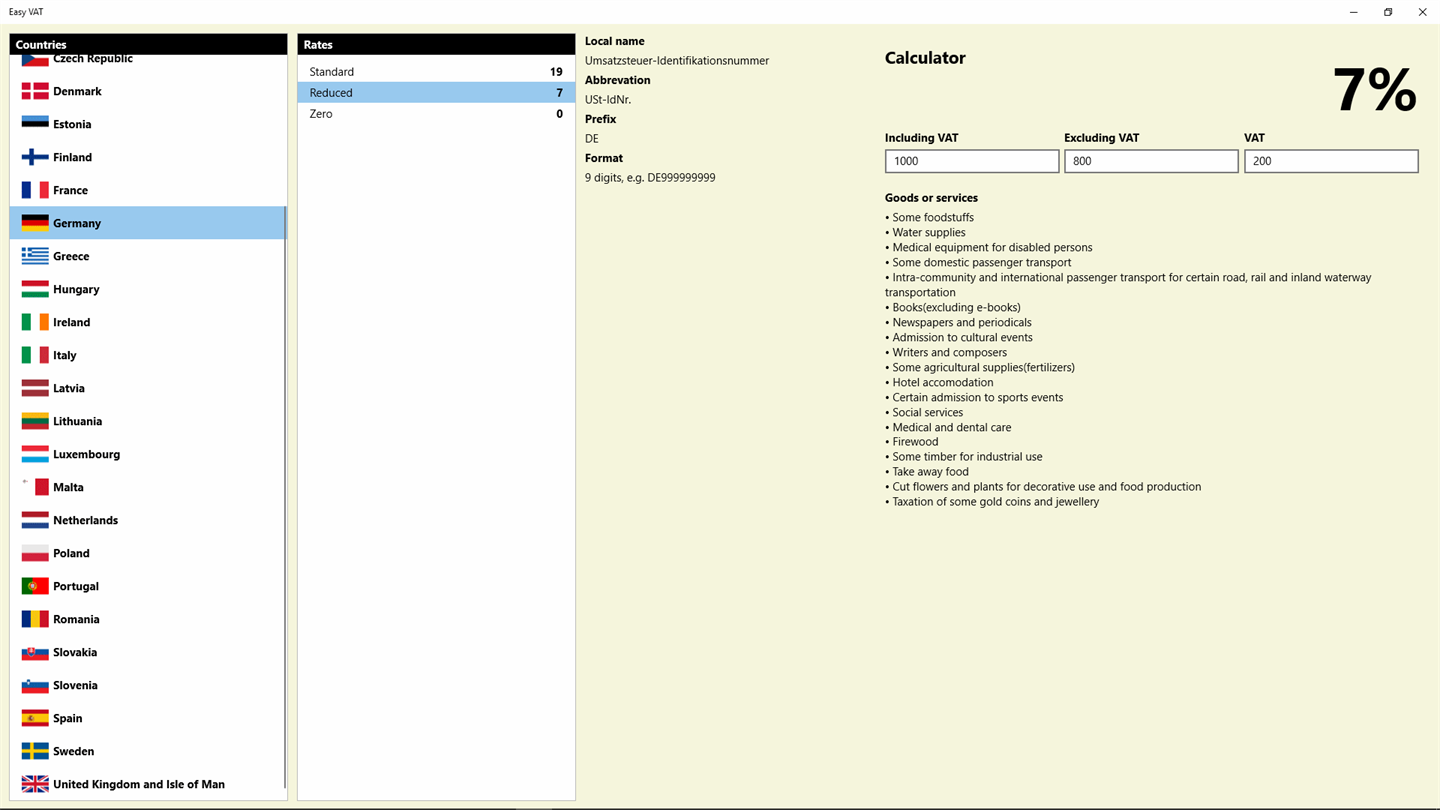Click the Romania flag icon
The width and height of the screenshot is (1440, 810).
35,619
